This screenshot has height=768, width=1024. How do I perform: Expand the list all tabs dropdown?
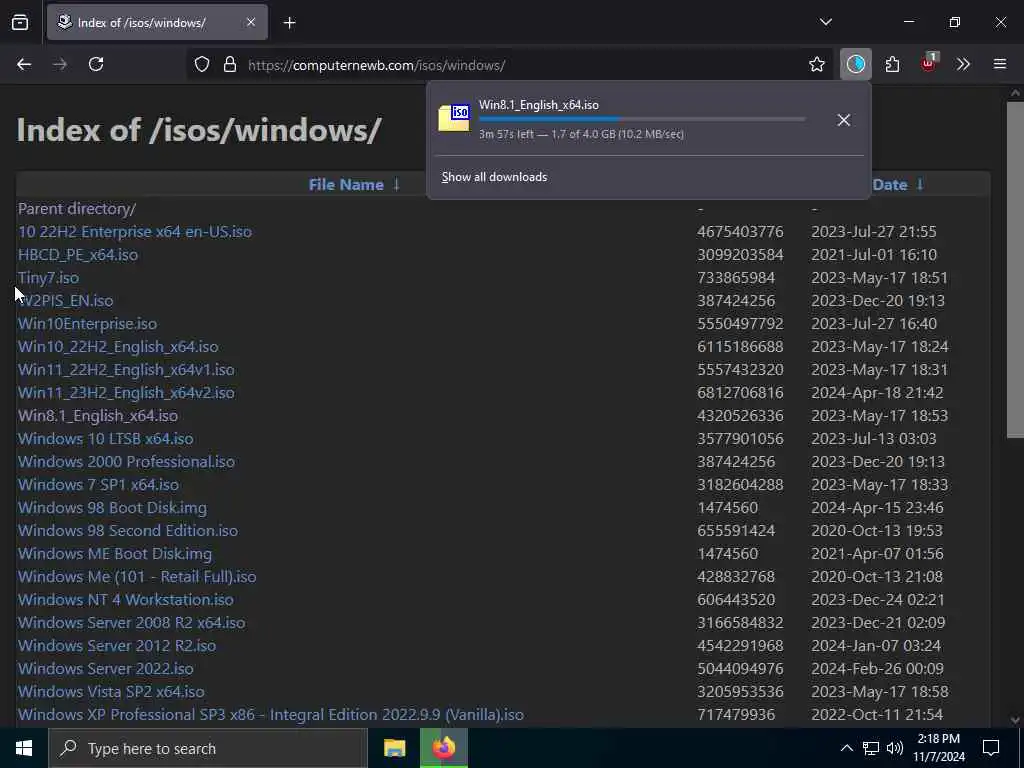coord(826,22)
